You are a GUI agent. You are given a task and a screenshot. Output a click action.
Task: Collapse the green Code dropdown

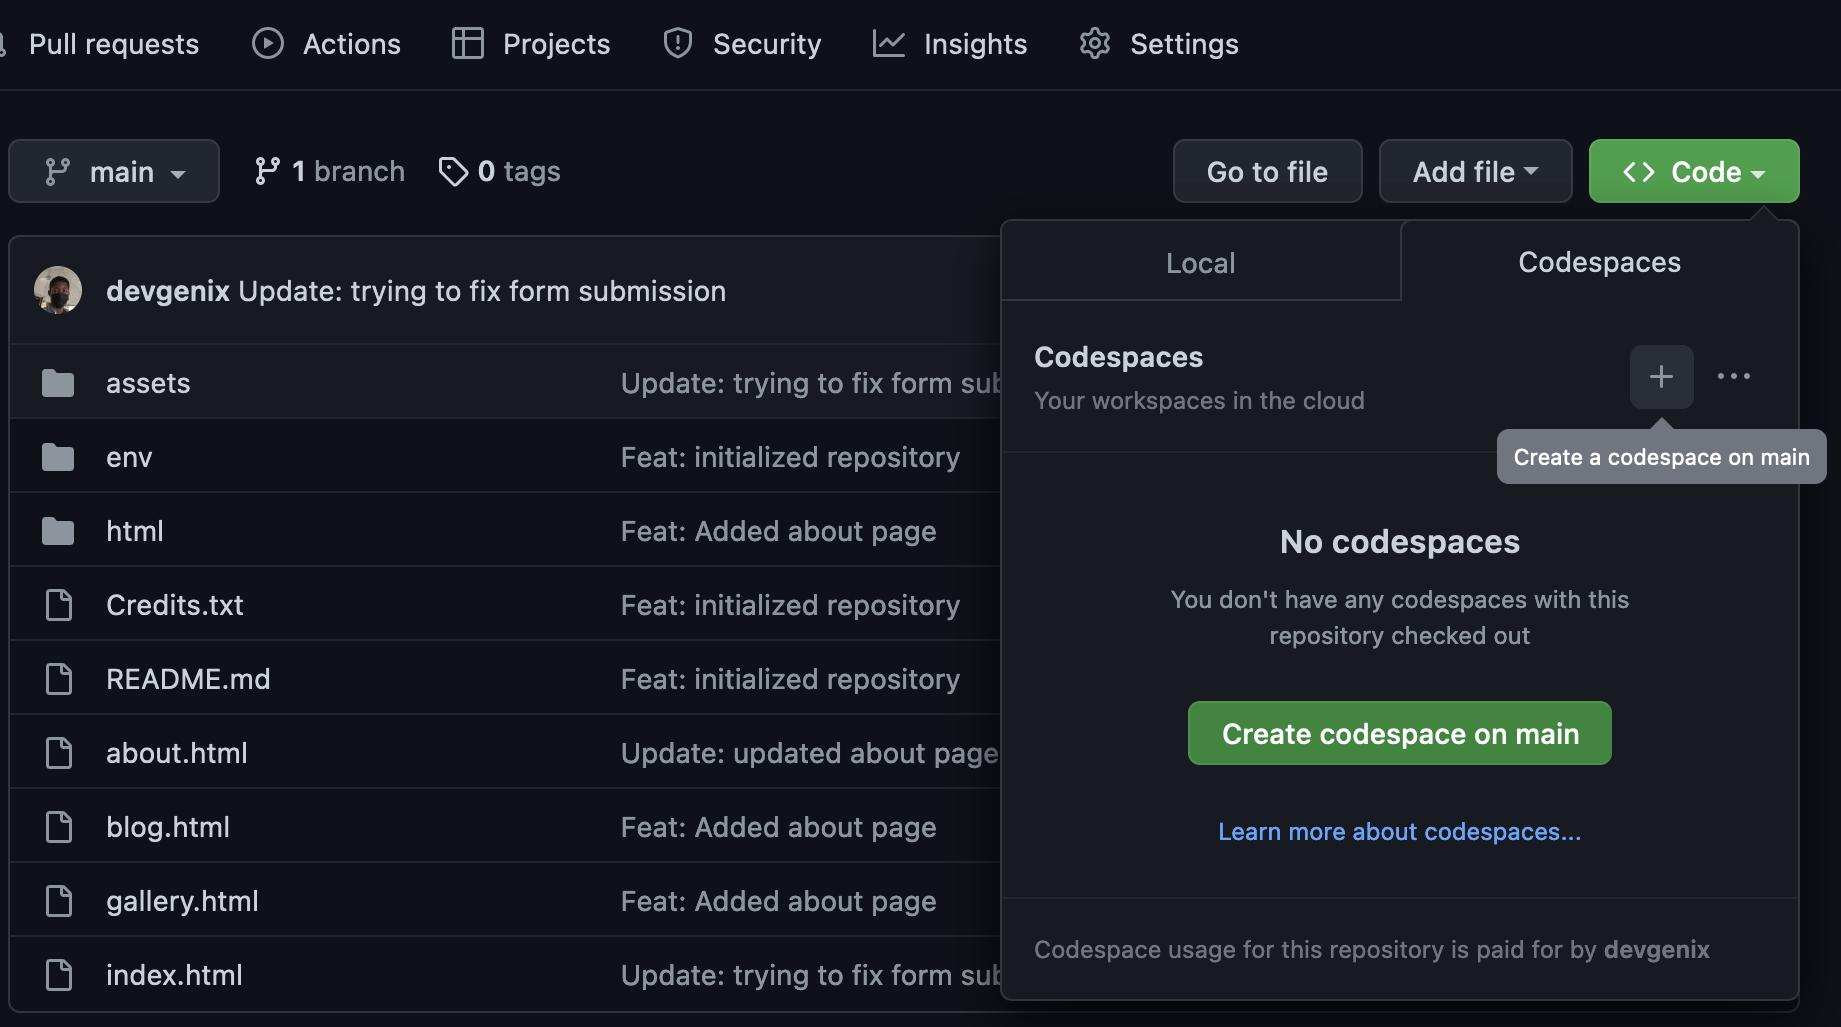point(1694,171)
